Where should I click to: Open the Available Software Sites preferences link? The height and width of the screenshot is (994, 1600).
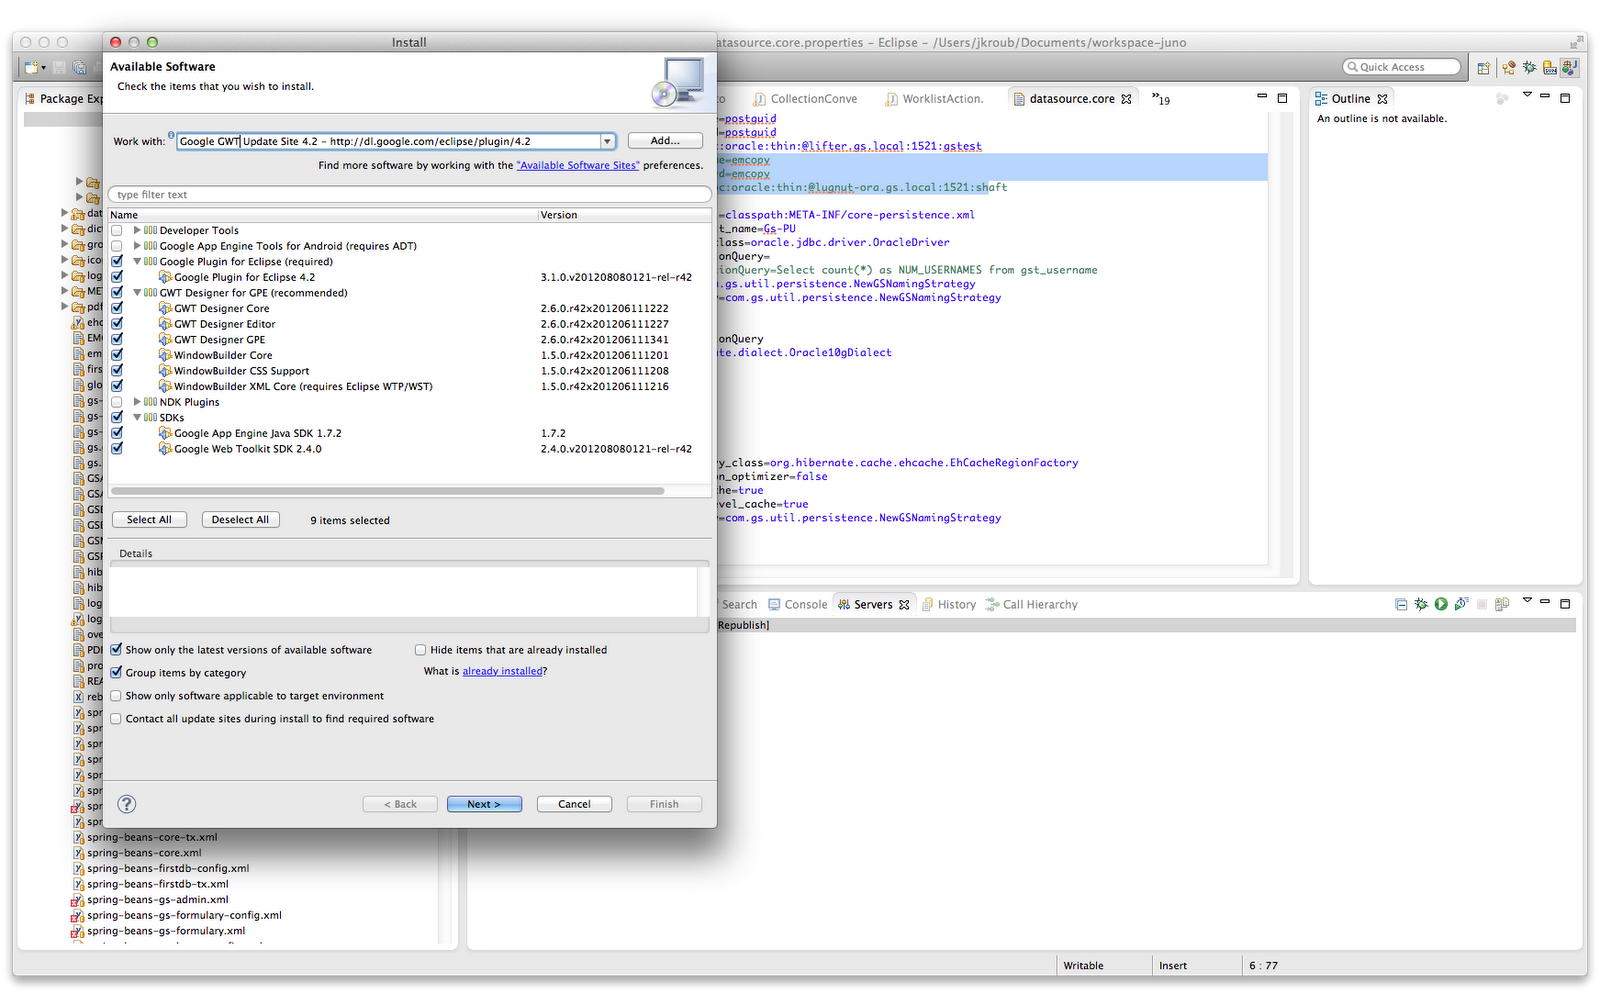point(578,165)
